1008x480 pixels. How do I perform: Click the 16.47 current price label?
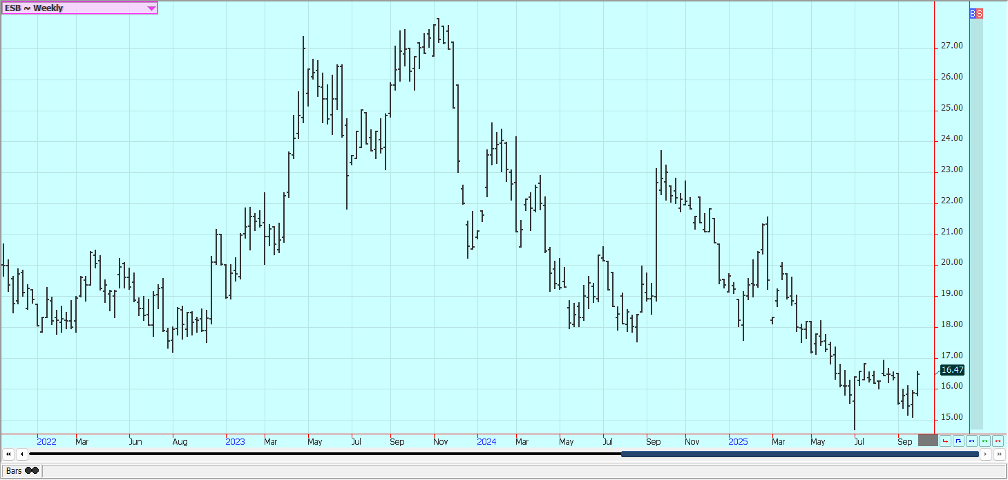click(952, 370)
